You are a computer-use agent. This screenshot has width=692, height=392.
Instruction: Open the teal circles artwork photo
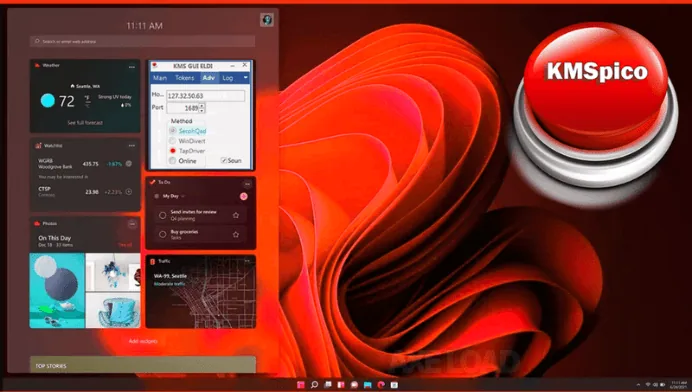(57, 290)
